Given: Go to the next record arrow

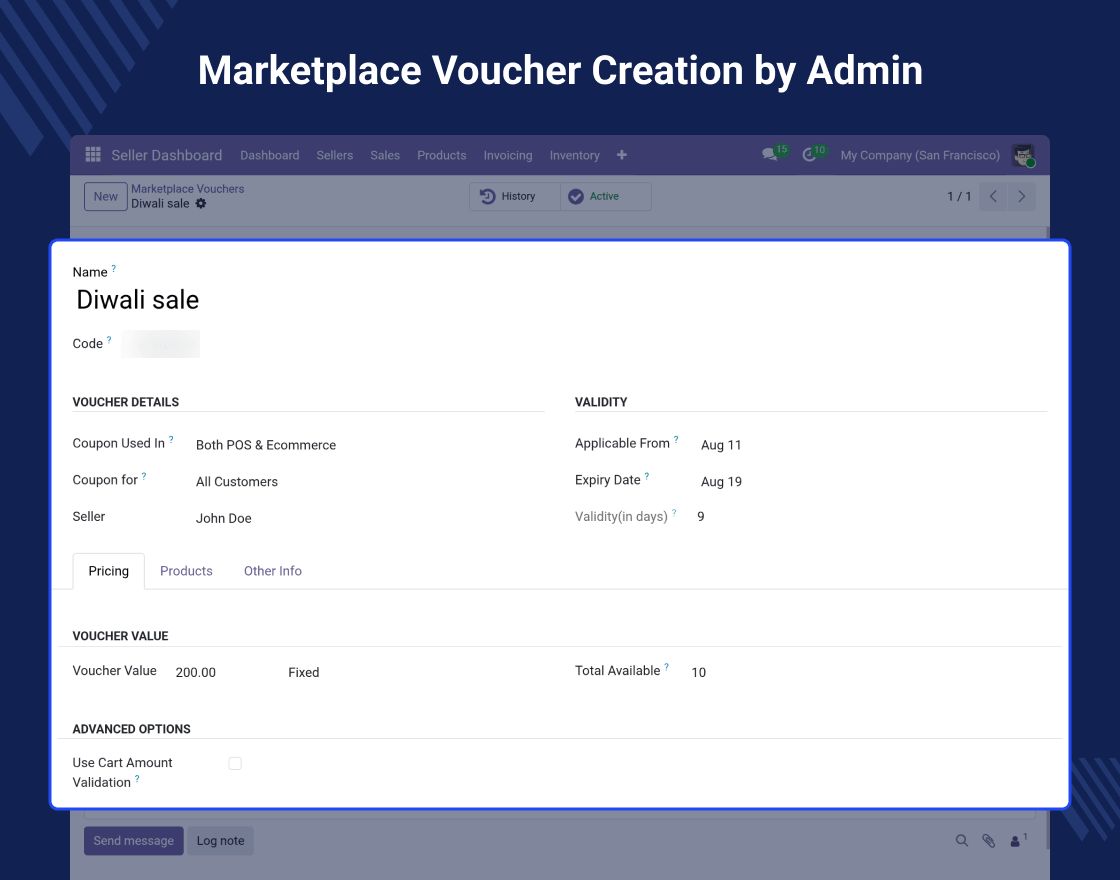Looking at the screenshot, I should pyautogui.click(x=1021, y=196).
